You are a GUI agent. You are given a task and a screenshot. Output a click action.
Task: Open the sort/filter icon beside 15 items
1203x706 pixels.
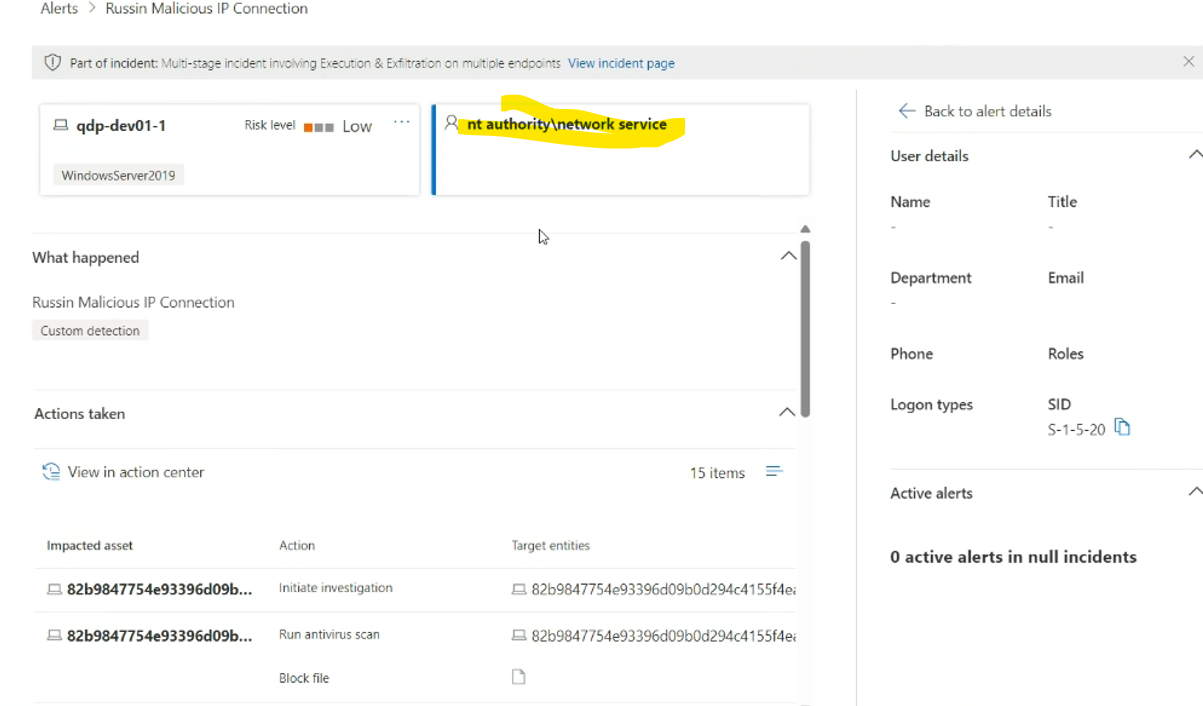pyautogui.click(x=775, y=472)
